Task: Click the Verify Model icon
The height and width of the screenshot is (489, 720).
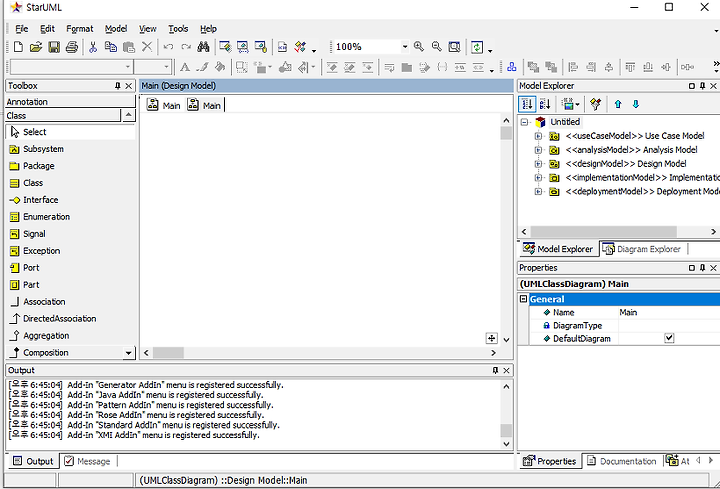Action: tap(300, 47)
